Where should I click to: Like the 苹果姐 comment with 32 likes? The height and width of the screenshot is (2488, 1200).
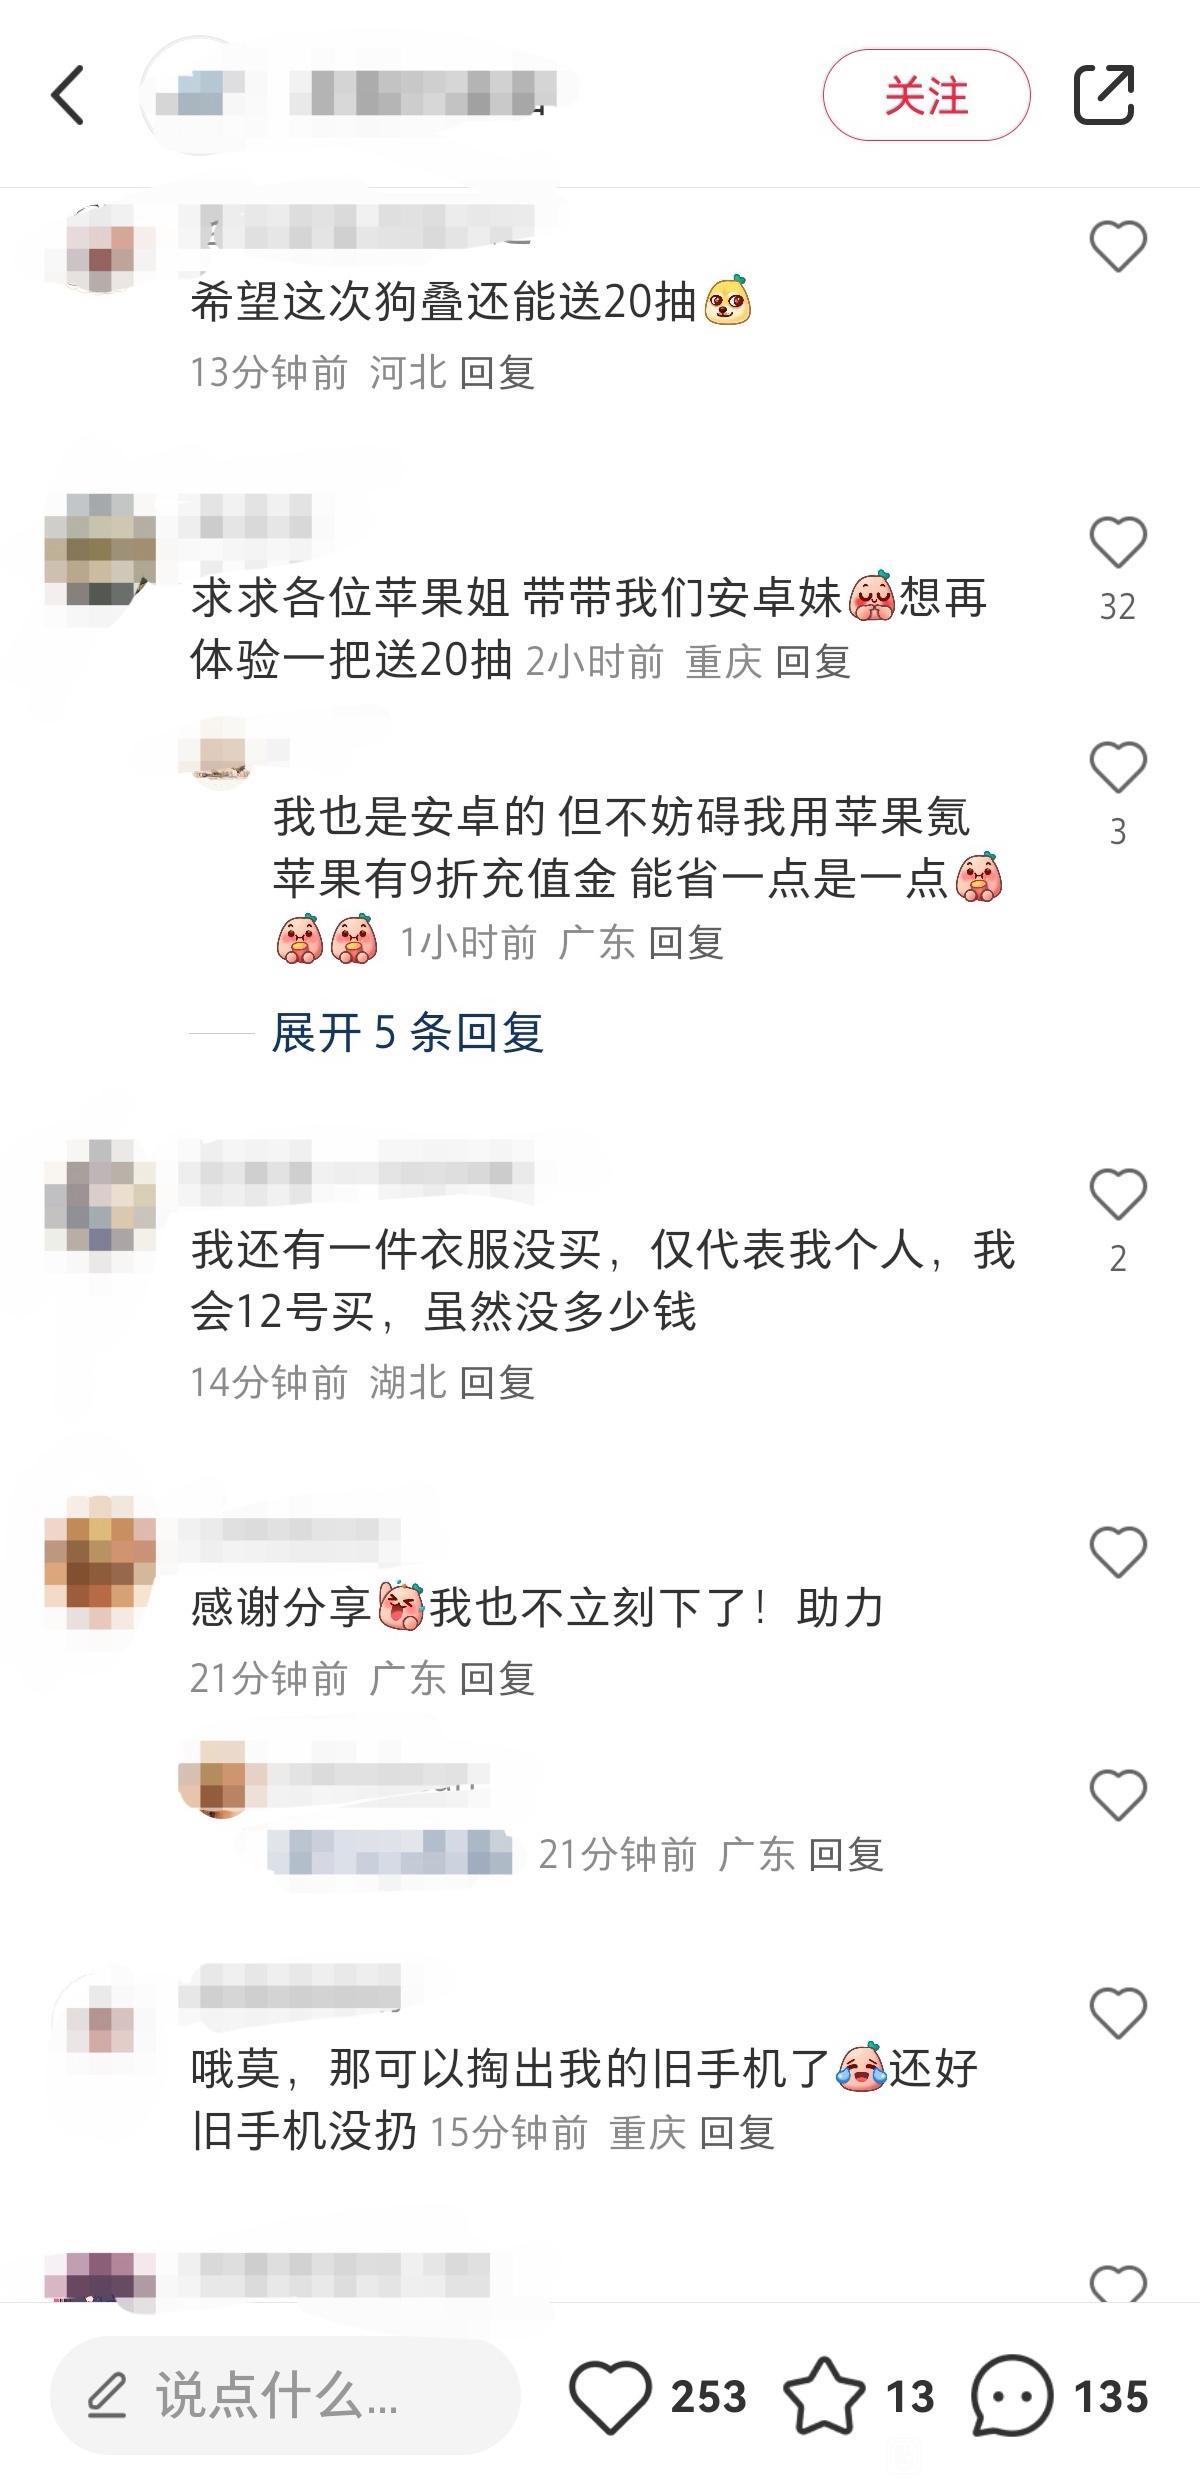coord(1117,542)
